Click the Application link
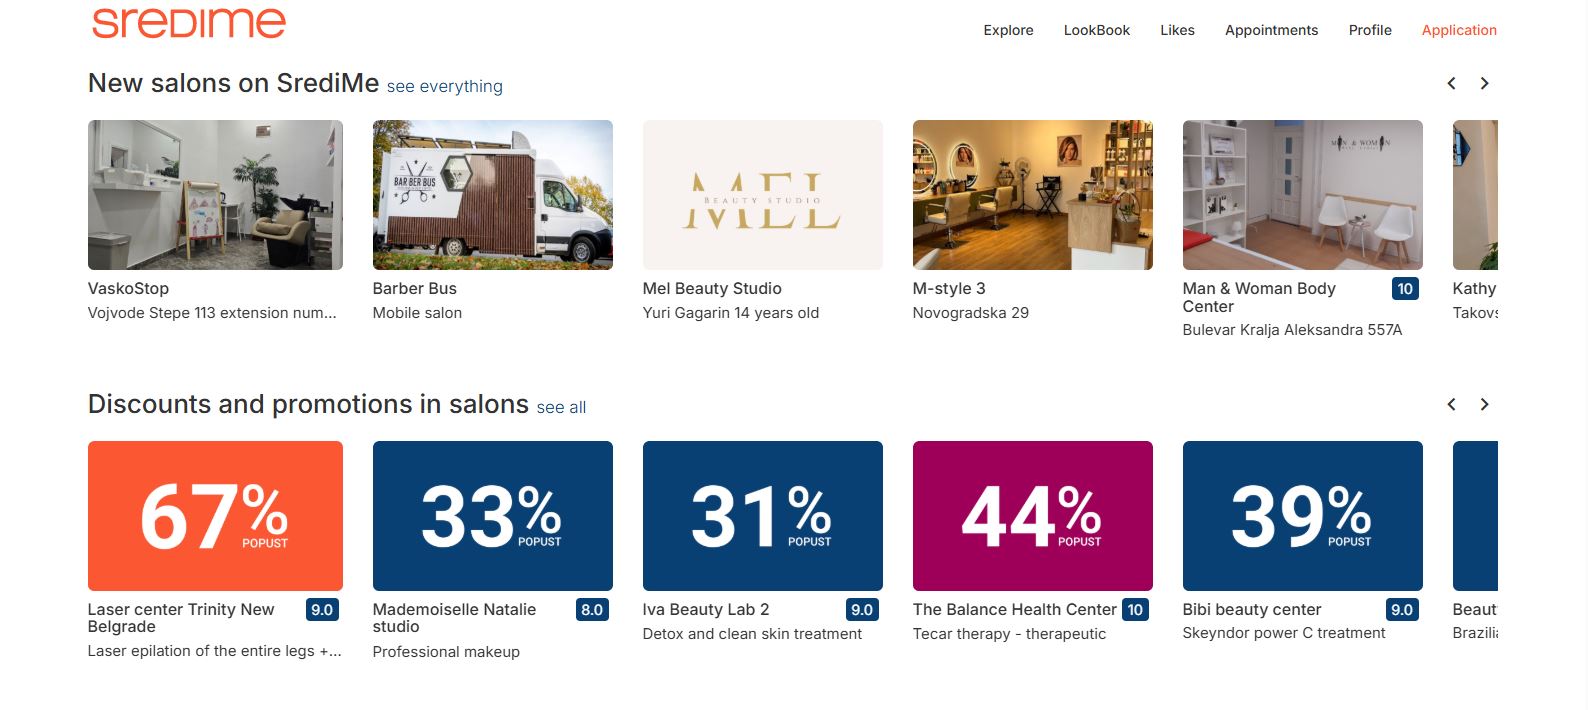 click(1459, 30)
